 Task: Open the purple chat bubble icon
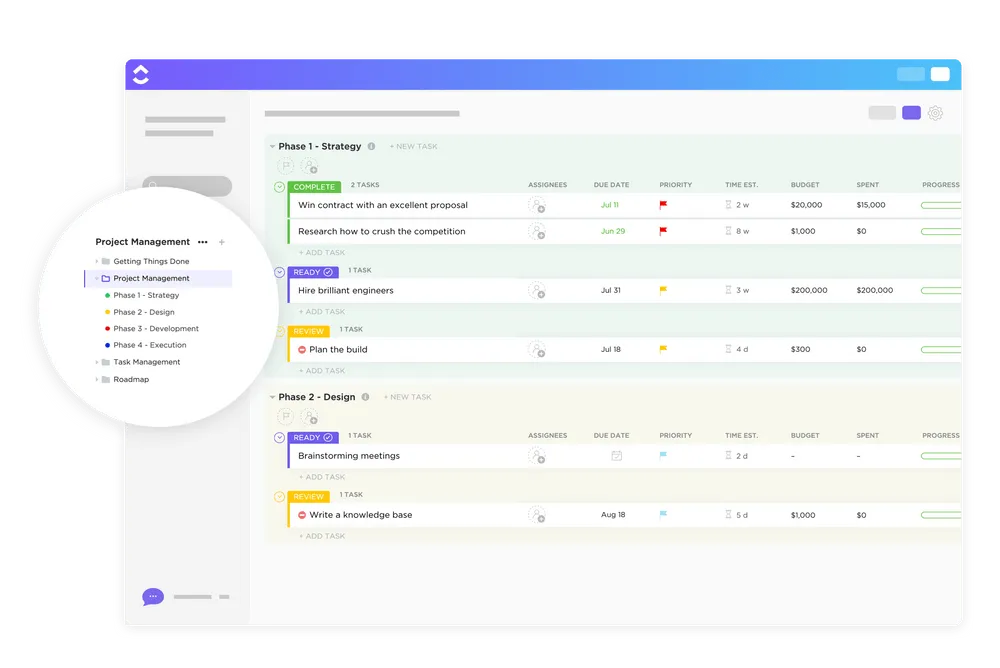tap(153, 597)
